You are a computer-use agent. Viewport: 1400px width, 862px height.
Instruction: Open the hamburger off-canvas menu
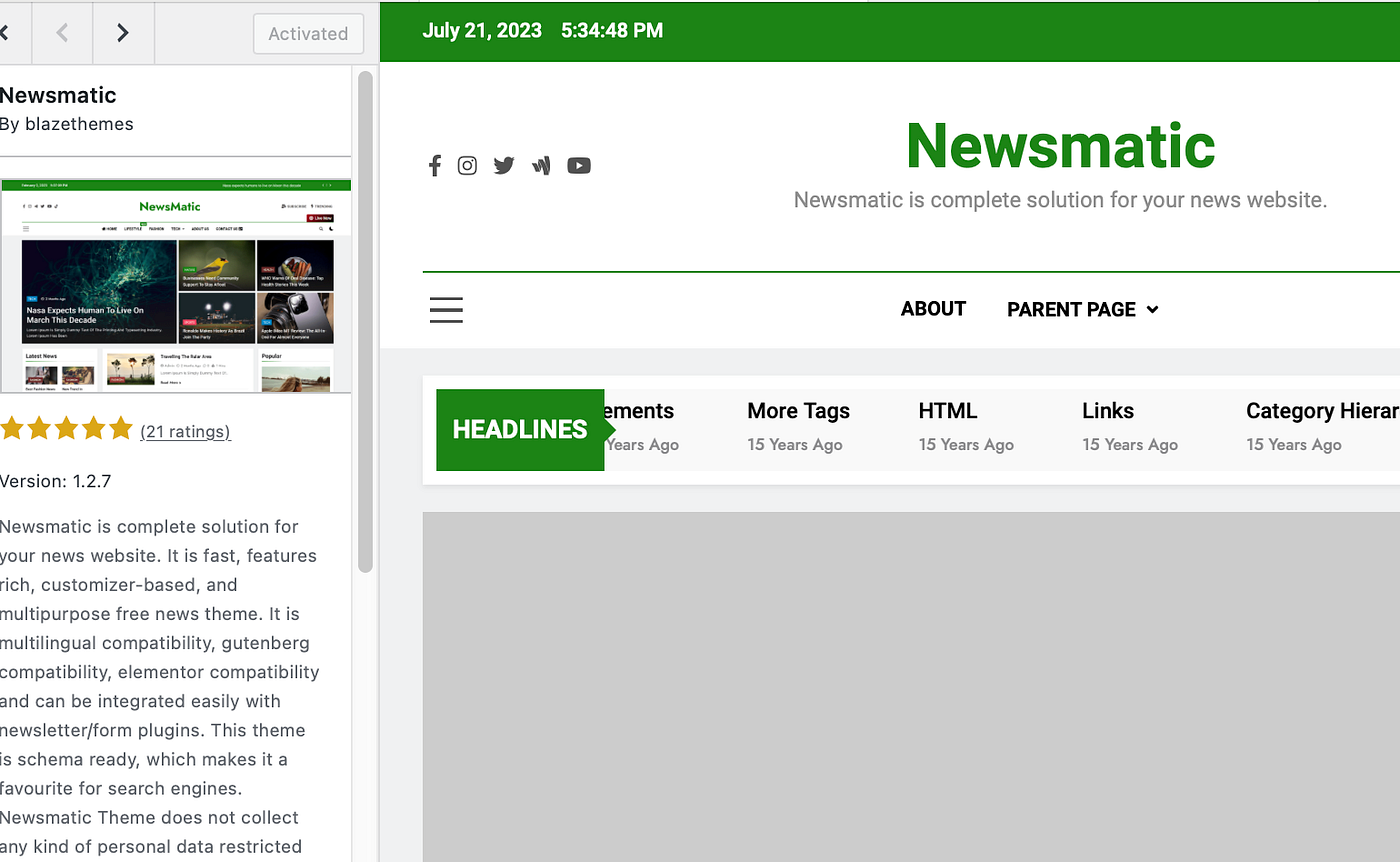pyautogui.click(x=446, y=310)
